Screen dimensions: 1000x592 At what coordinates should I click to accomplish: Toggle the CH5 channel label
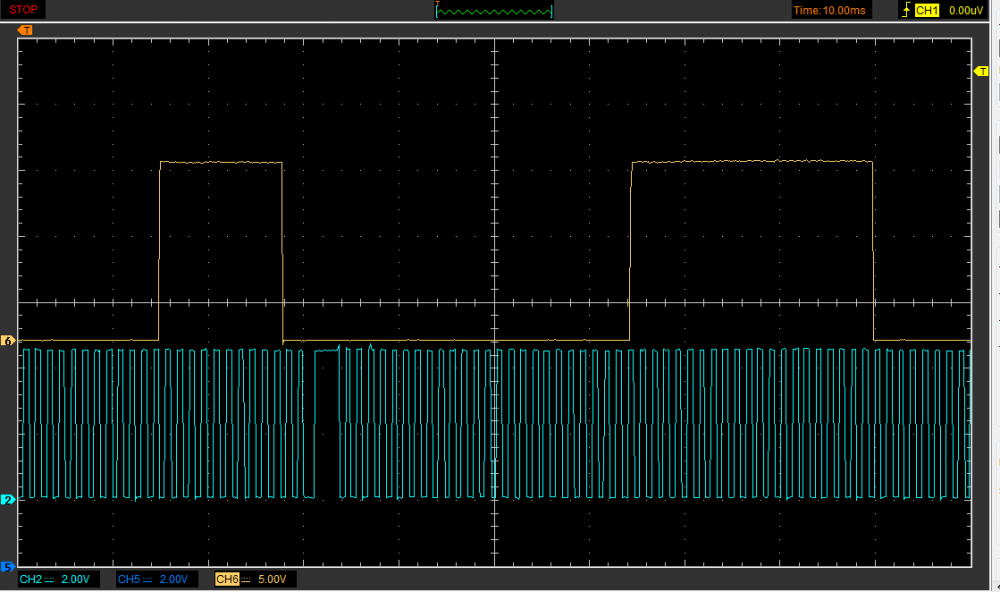pyautogui.click(x=128, y=580)
